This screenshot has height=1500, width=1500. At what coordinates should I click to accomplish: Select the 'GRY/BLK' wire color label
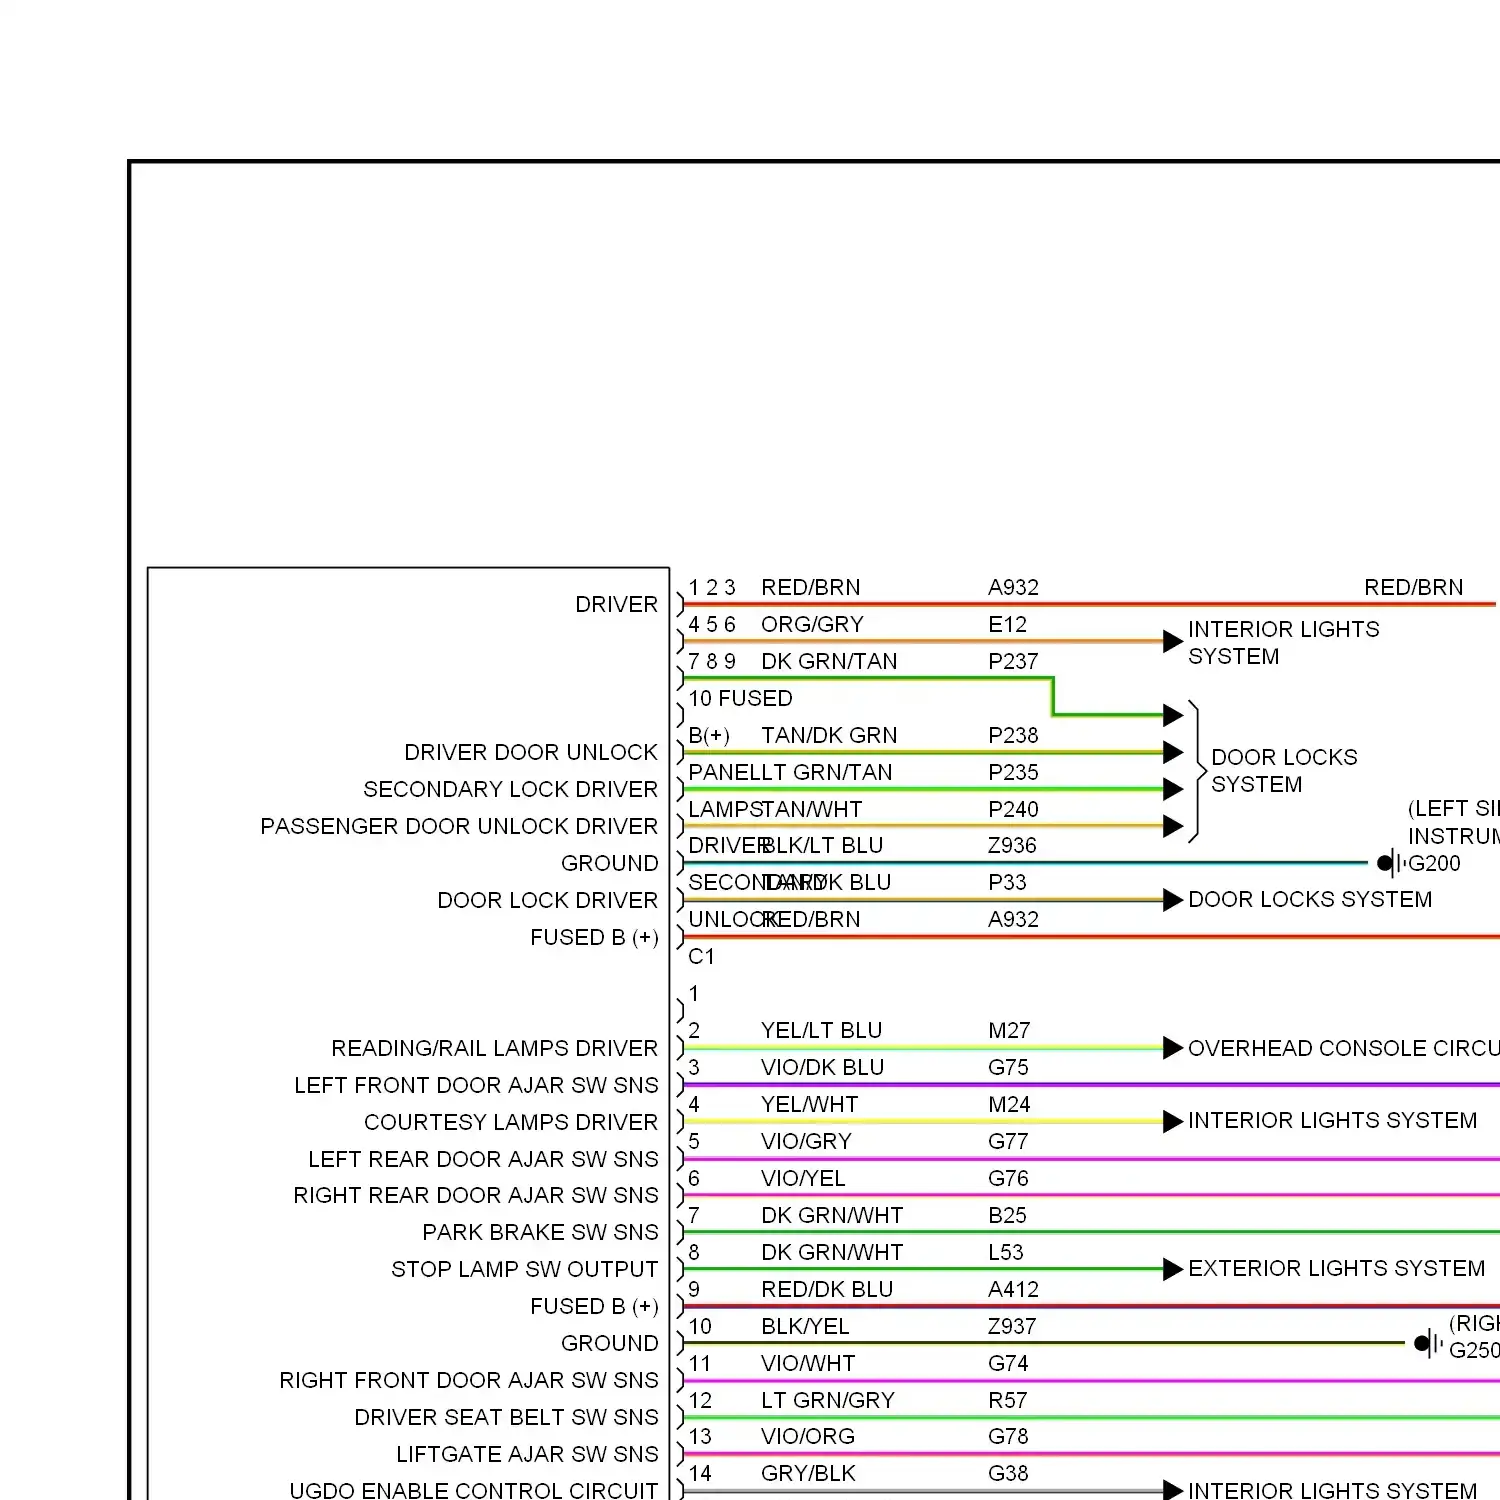[x=808, y=1473]
